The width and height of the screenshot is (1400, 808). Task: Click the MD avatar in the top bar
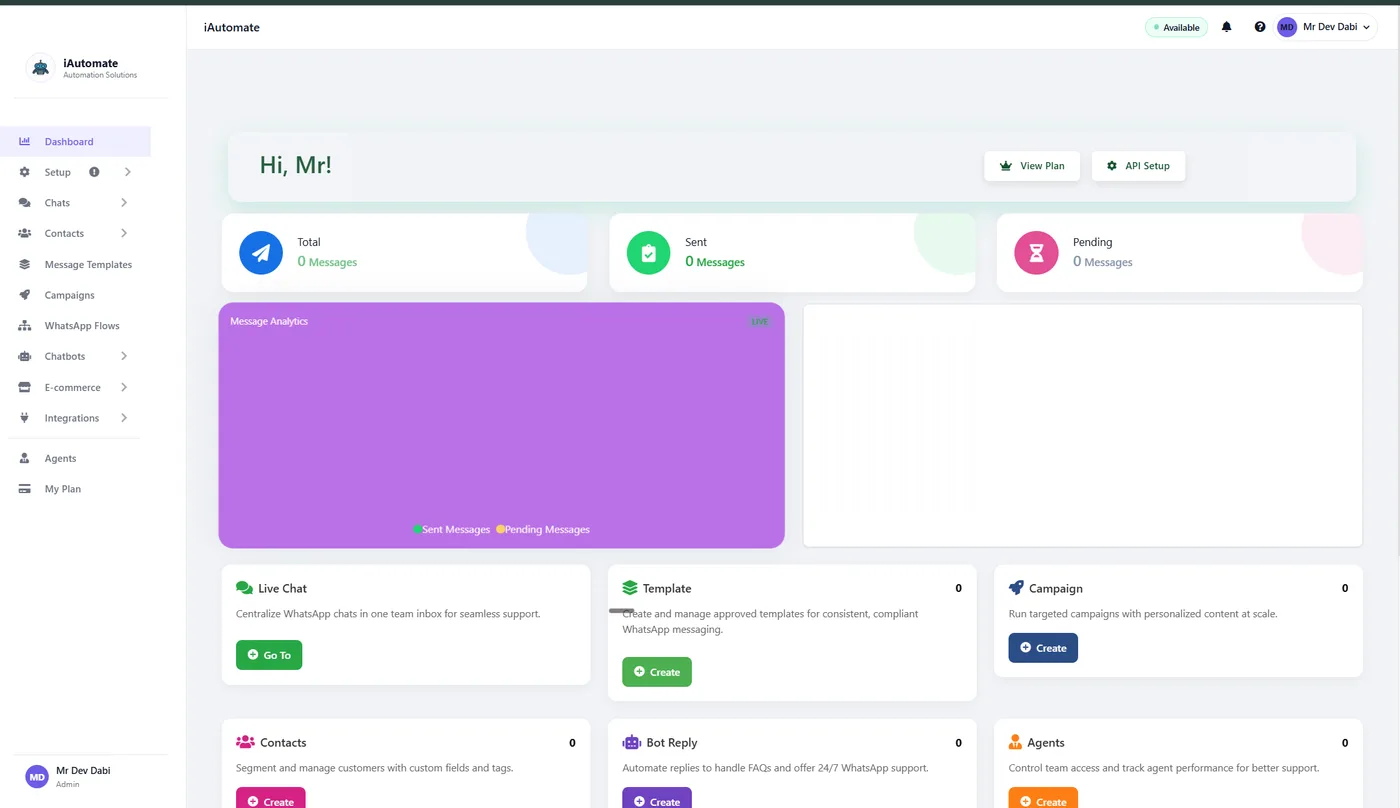[x=1287, y=27]
